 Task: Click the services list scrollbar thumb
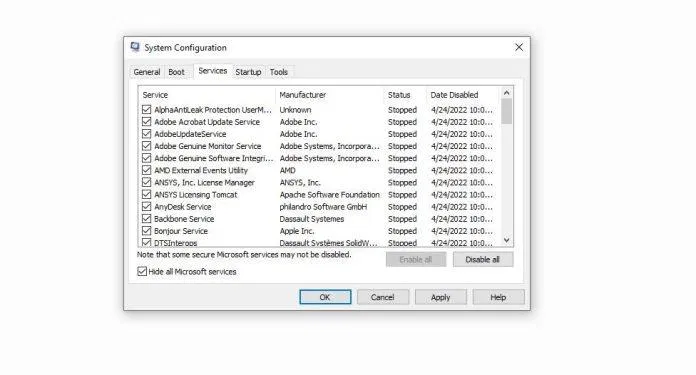(x=506, y=111)
